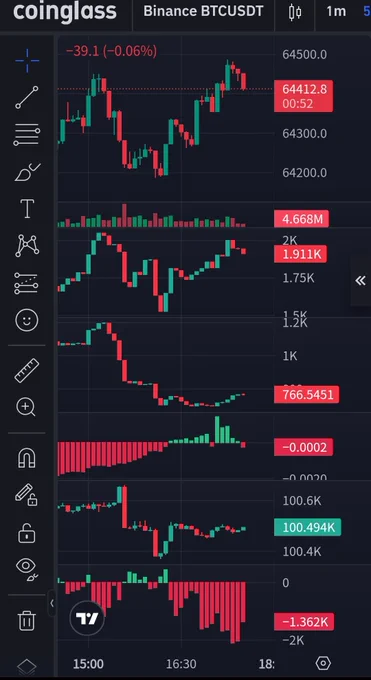Select the ruler measure tool

[x=27, y=370]
